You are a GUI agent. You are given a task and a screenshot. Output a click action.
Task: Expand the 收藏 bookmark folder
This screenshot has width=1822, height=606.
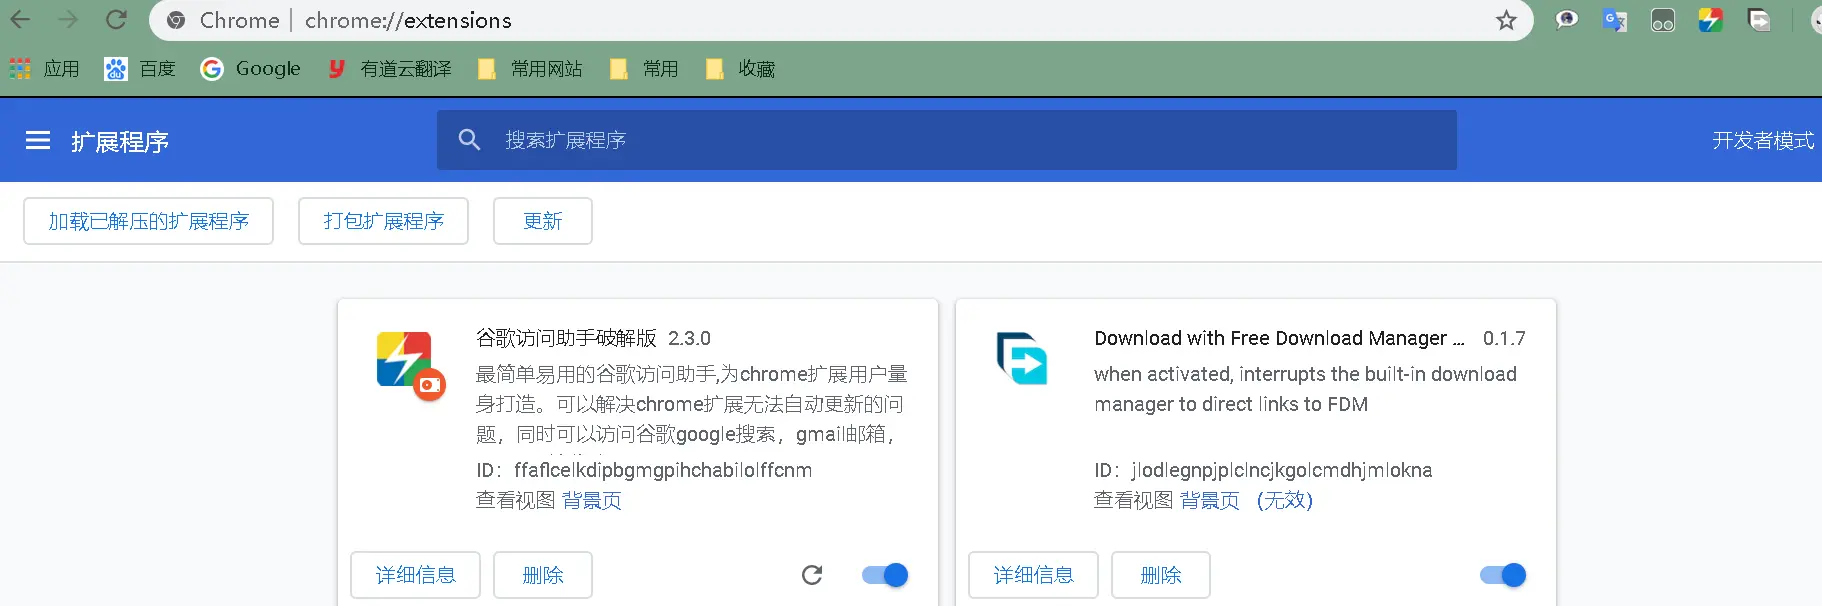coord(740,68)
